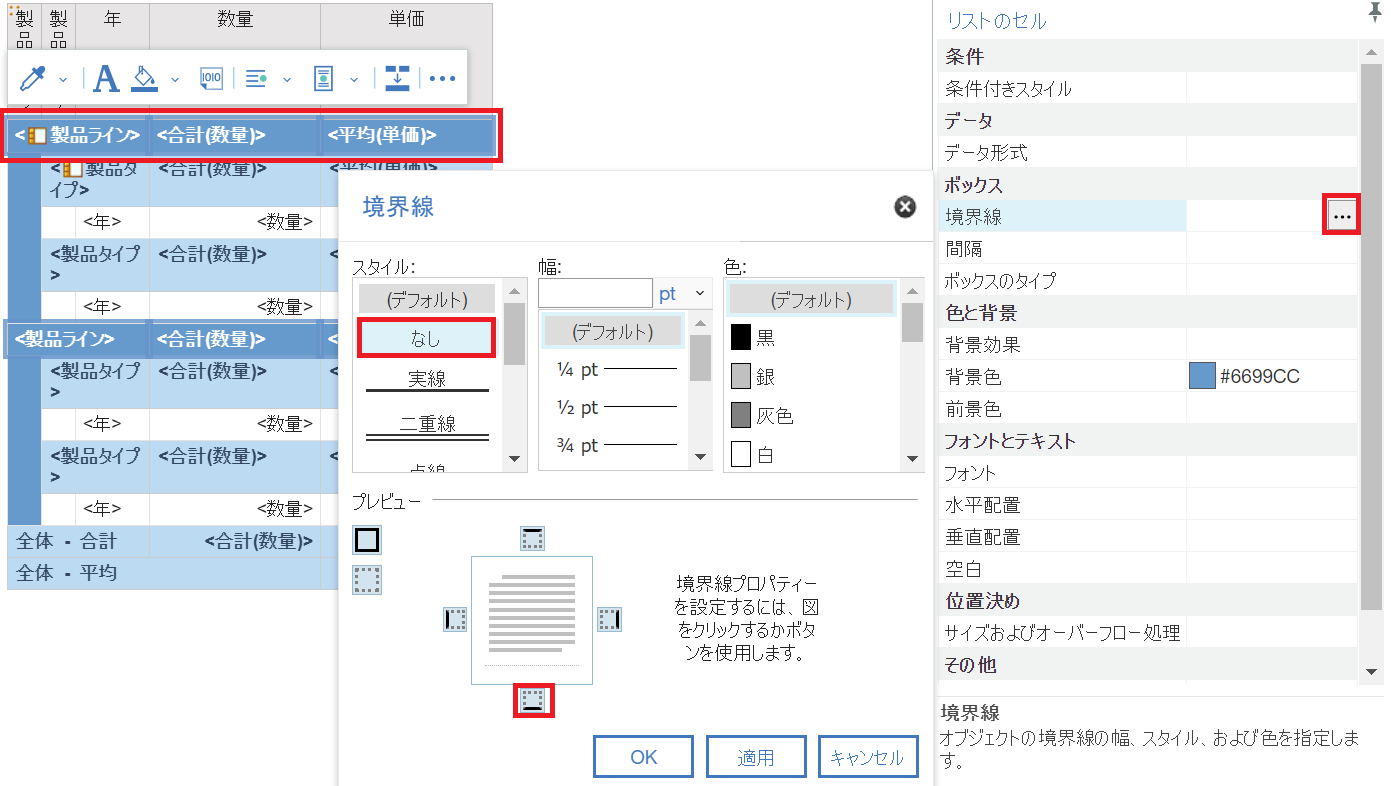Select 実線 border style
The width and height of the screenshot is (1391, 786).
coord(427,381)
